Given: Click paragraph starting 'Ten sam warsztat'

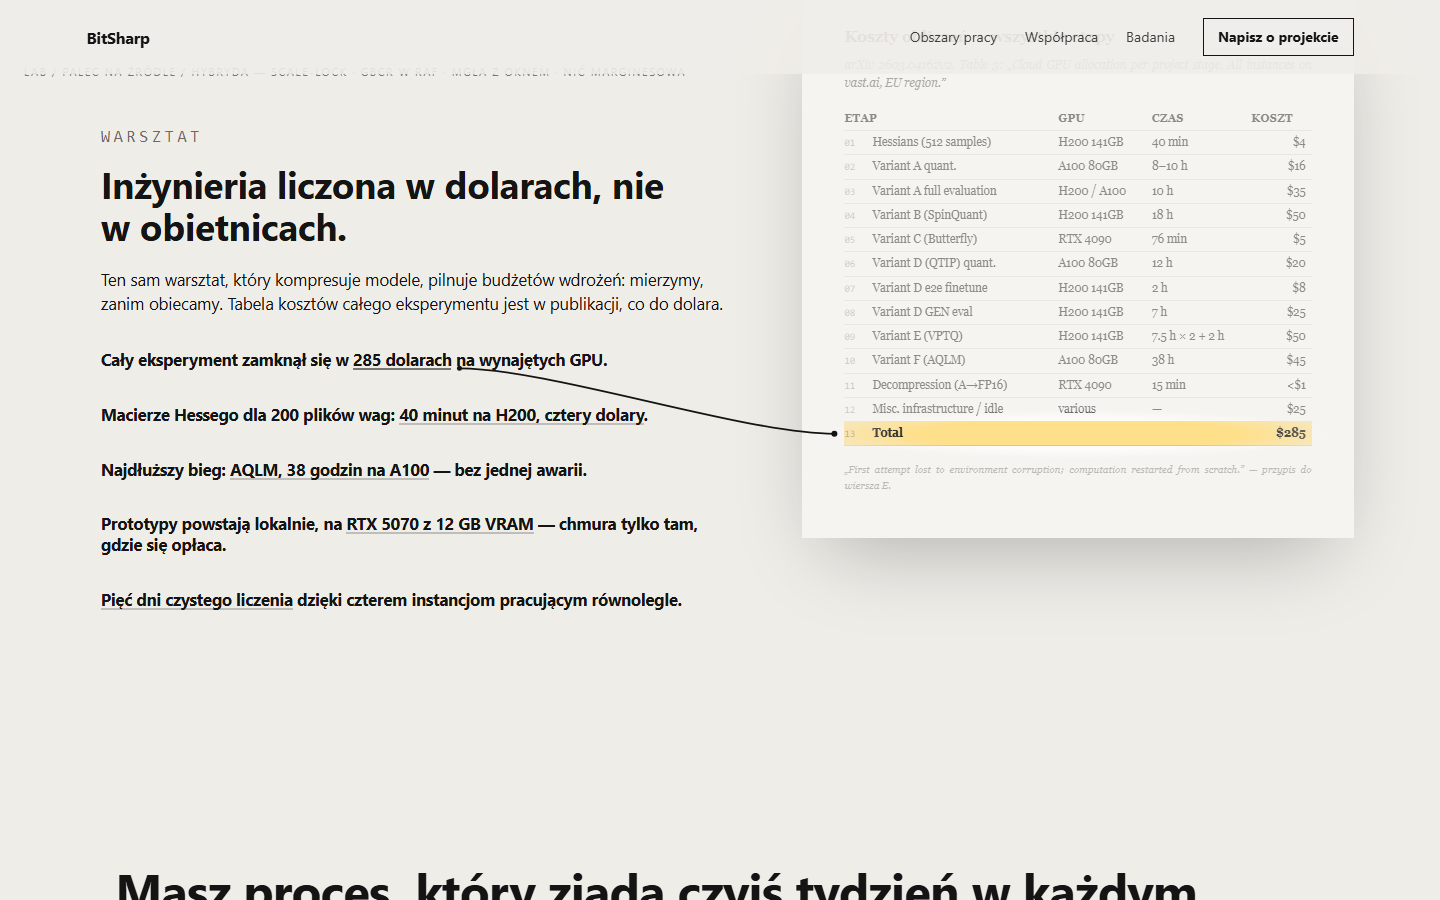Looking at the screenshot, I should [412, 292].
